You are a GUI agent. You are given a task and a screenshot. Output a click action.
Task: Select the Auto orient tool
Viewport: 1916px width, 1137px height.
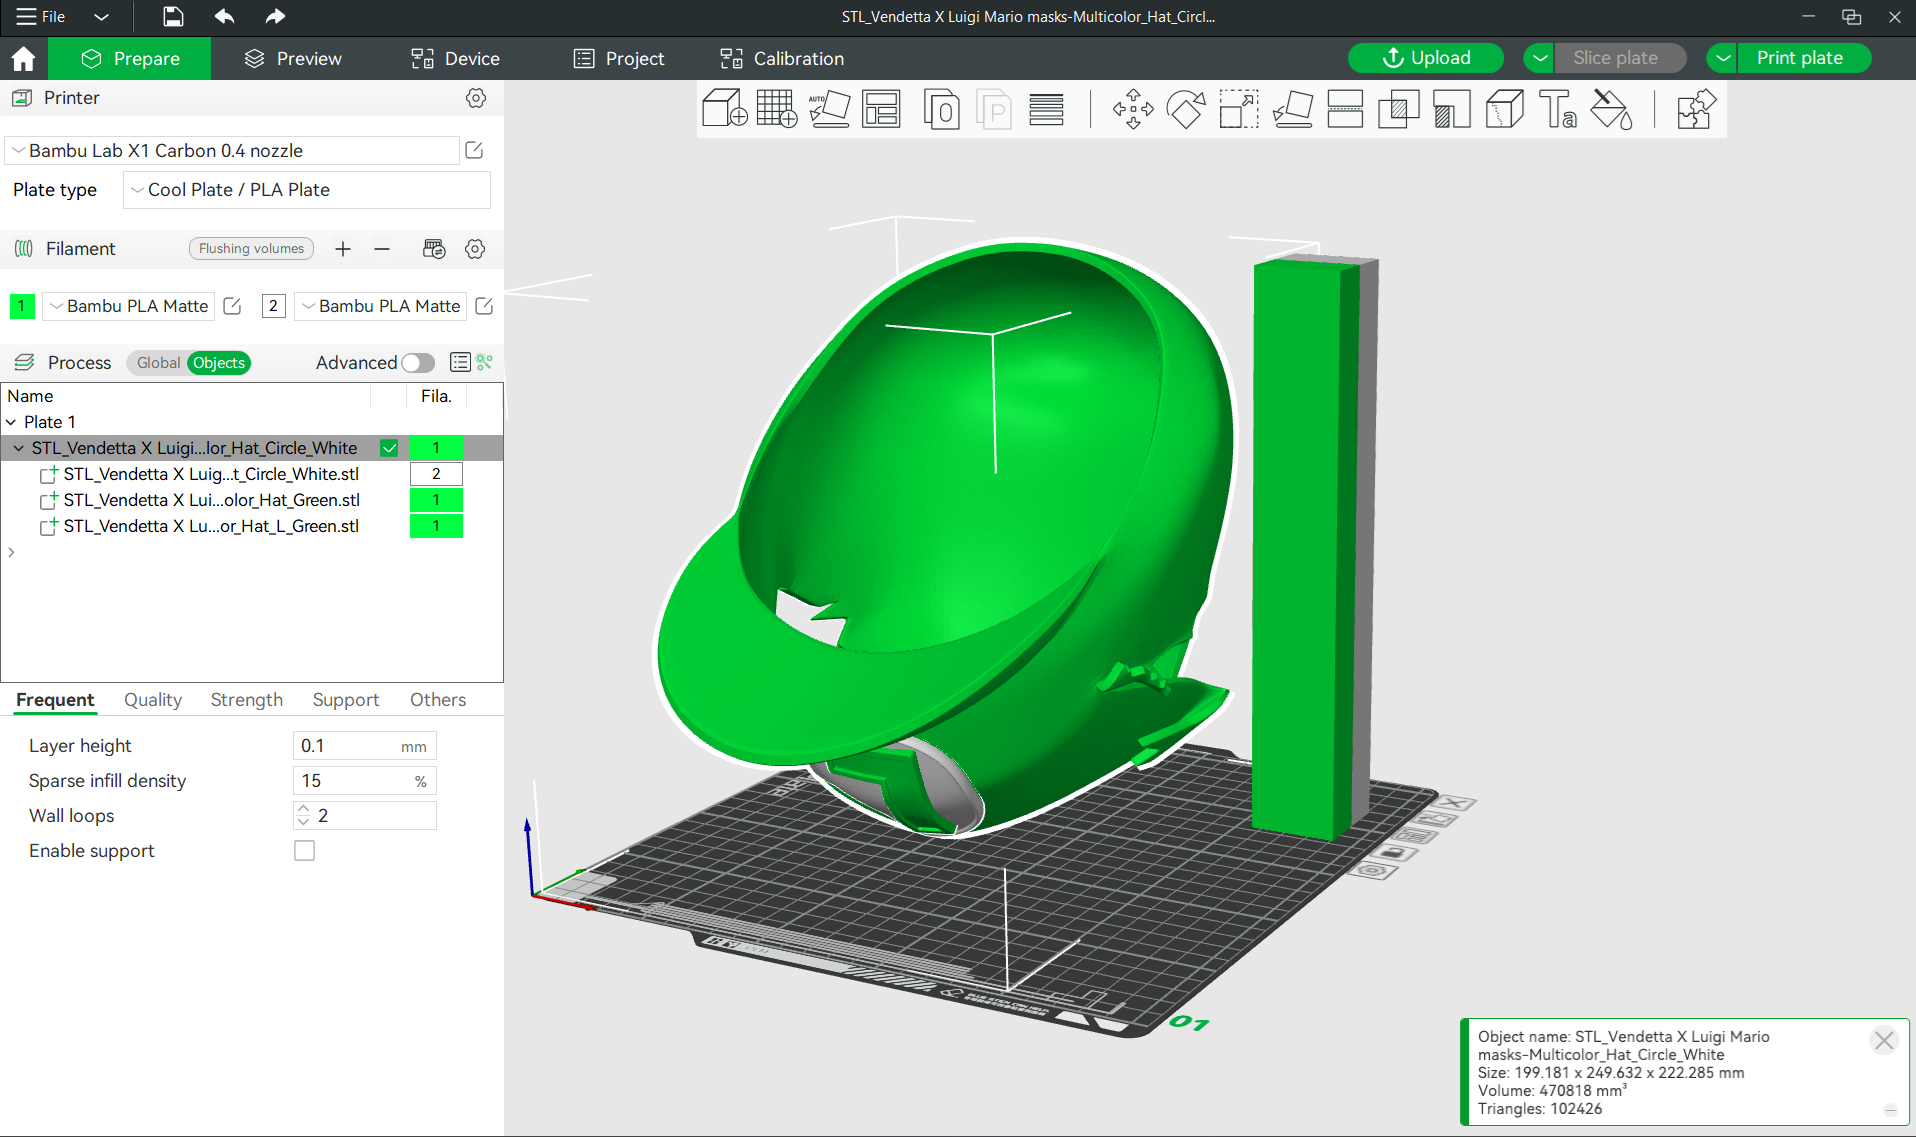(x=829, y=109)
